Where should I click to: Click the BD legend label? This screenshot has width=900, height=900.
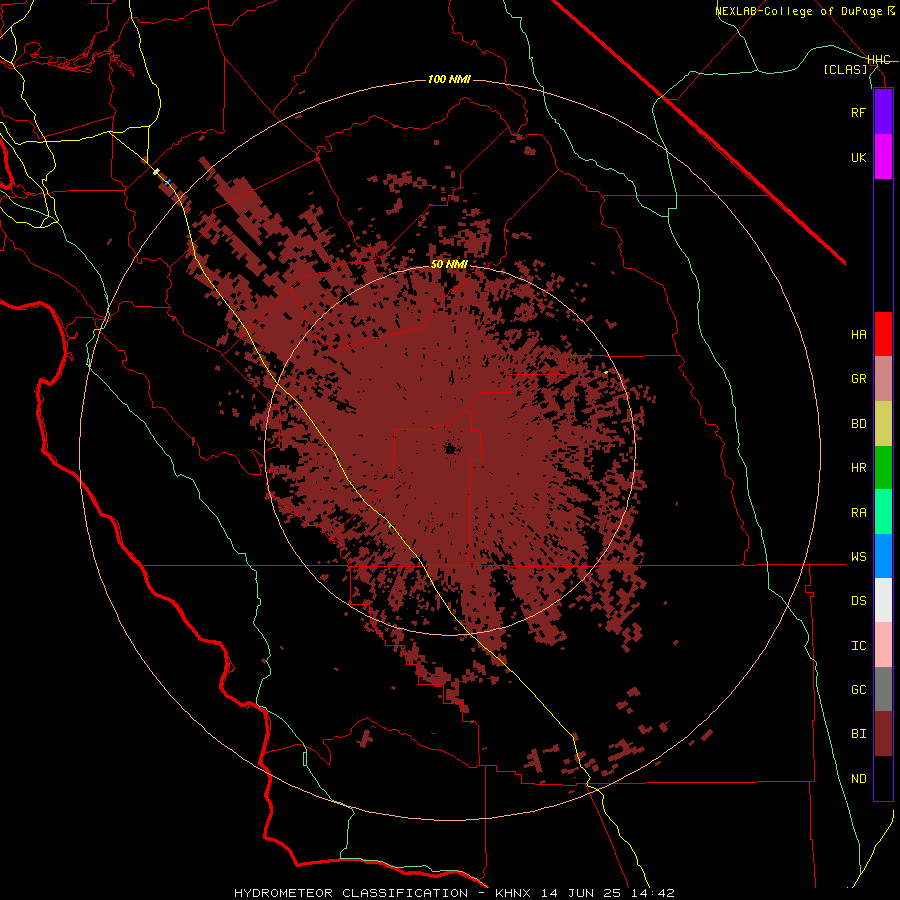pyautogui.click(x=858, y=424)
